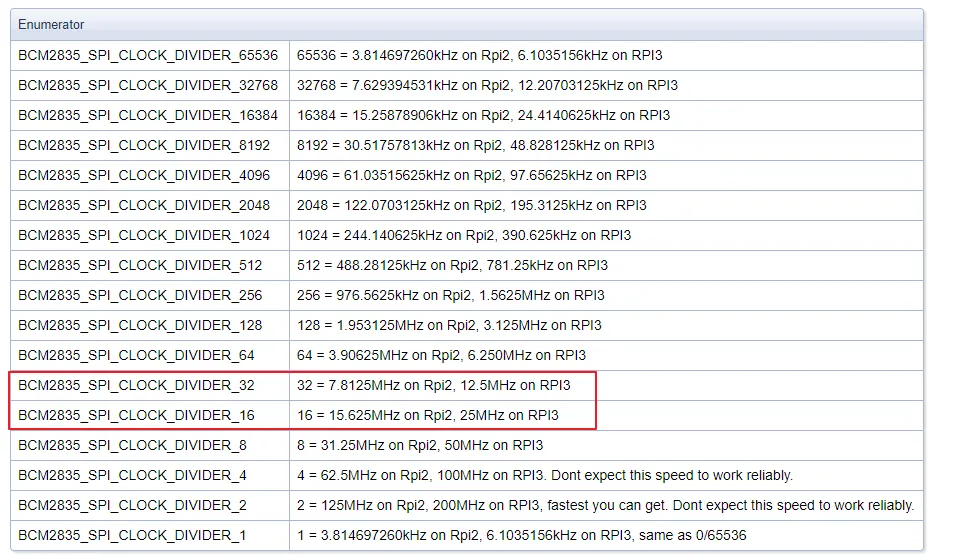Select BCM2835_SPI_CLOCK_DIVIDER_8192 enumerator name
973x560 pixels.
coord(144,145)
